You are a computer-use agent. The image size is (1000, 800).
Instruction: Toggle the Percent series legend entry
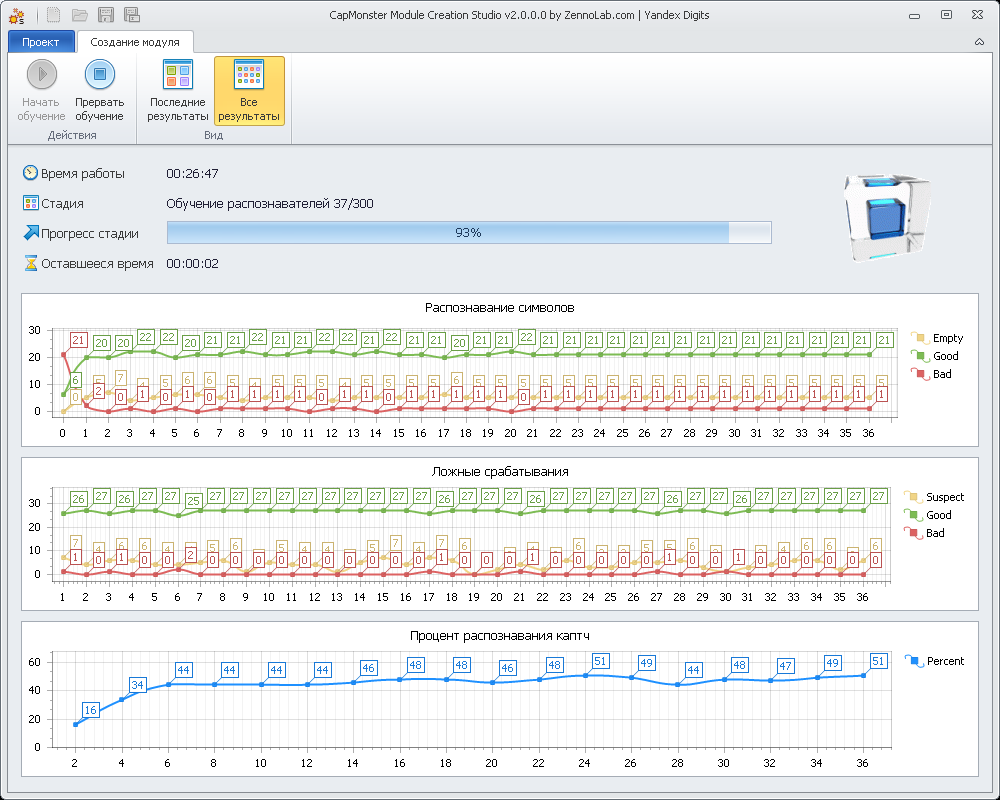coord(934,661)
